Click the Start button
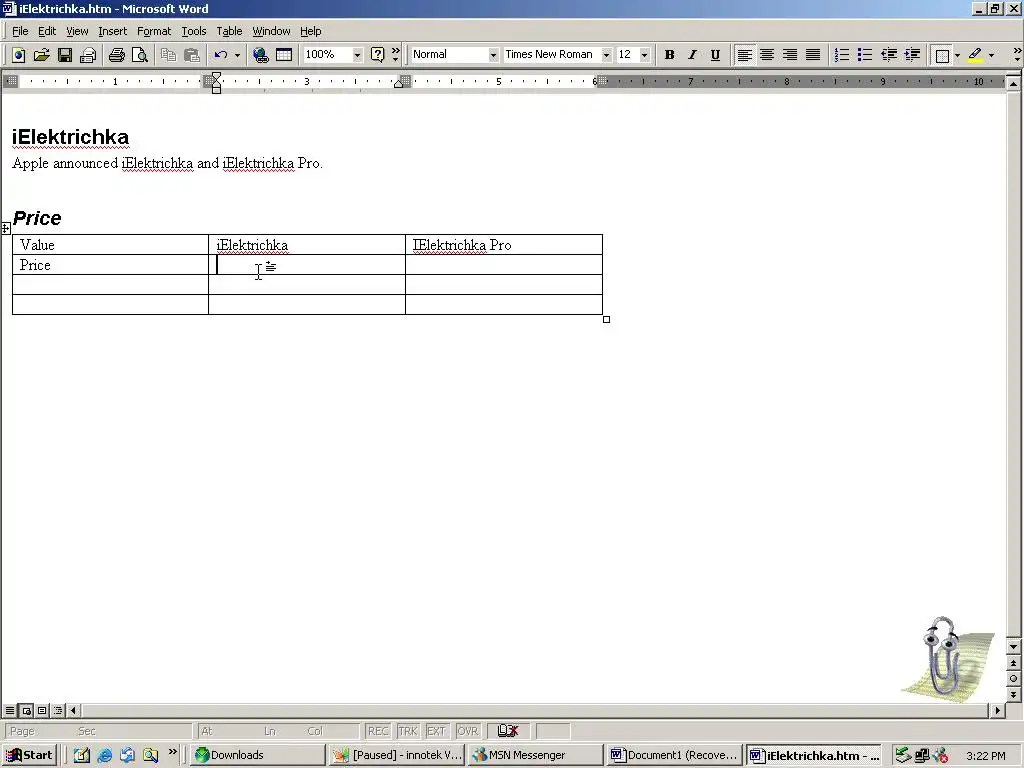This screenshot has width=1024, height=768. click(x=30, y=755)
